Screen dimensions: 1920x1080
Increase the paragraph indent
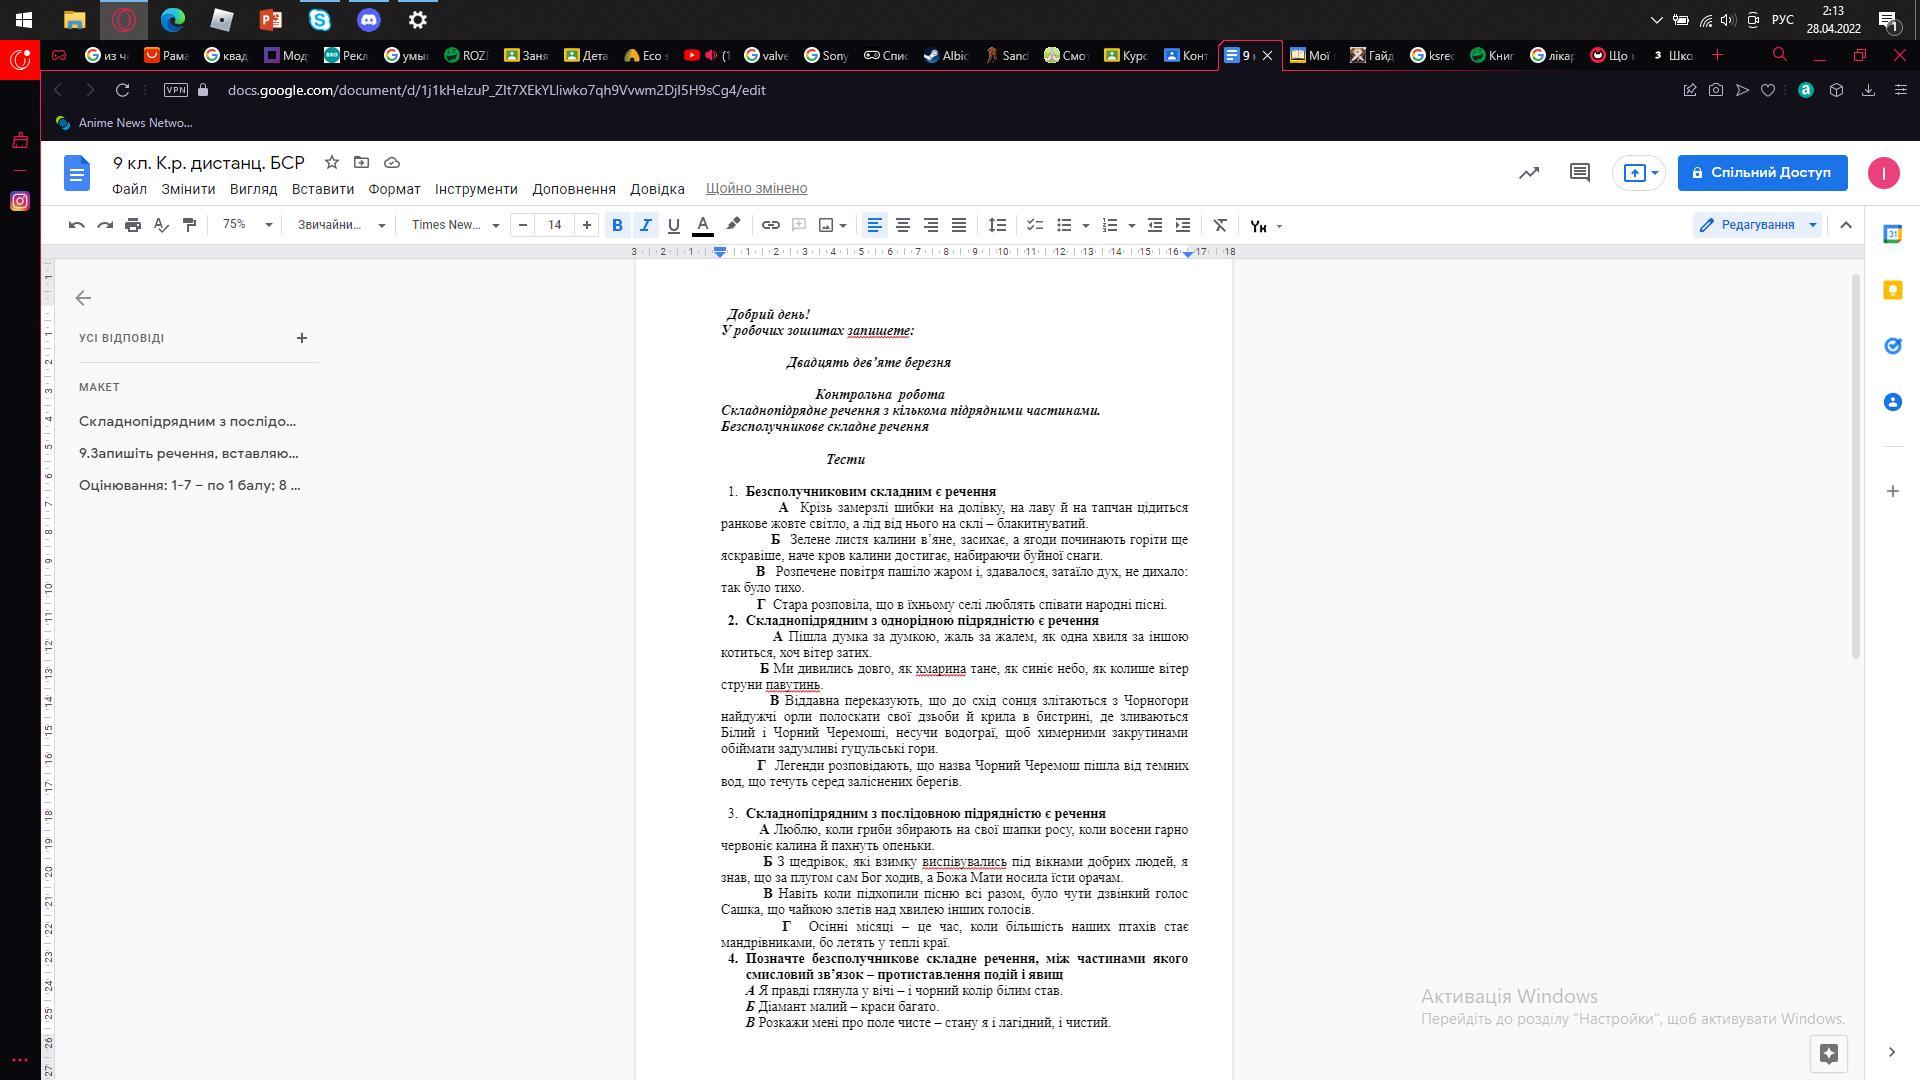[1183, 226]
